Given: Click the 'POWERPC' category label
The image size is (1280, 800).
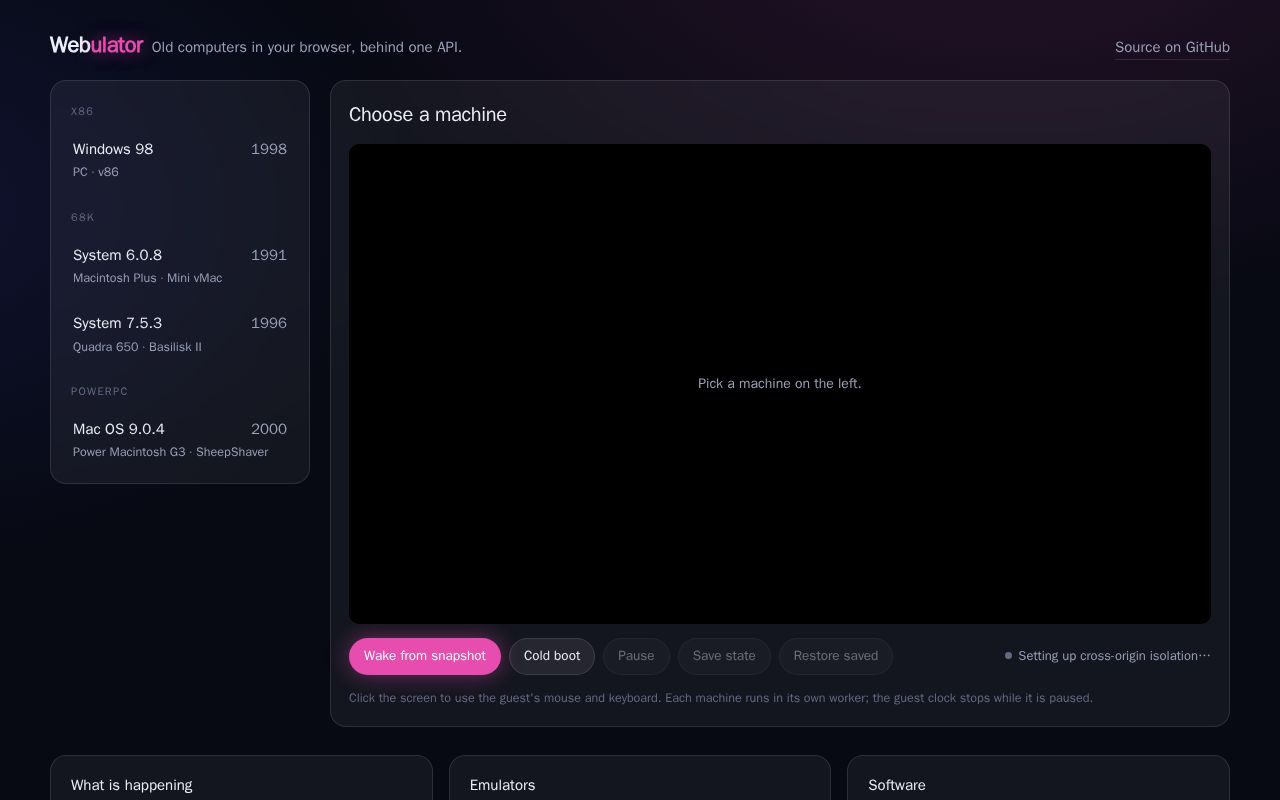Looking at the screenshot, I should pyautogui.click(x=100, y=392).
